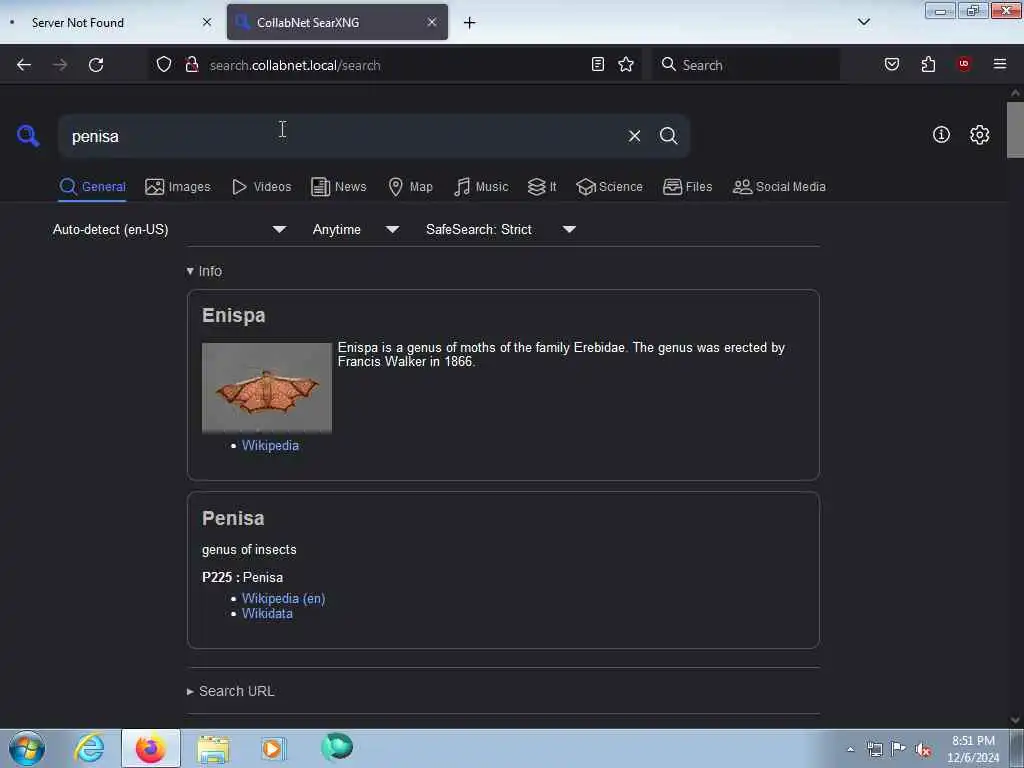
Task: Click the Penisa infobox heading
Action: click(233, 518)
